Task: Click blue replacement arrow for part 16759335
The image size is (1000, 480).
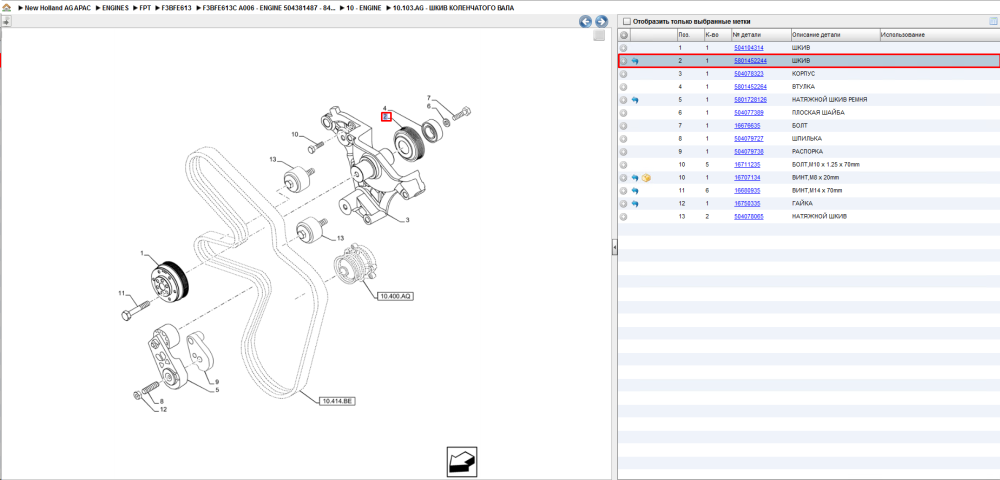Action: pyautogui.click(x=635, y=204)
